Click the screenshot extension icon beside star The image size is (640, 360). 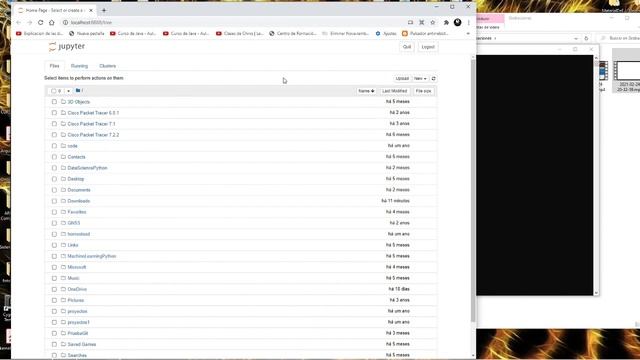coord(422,22)
